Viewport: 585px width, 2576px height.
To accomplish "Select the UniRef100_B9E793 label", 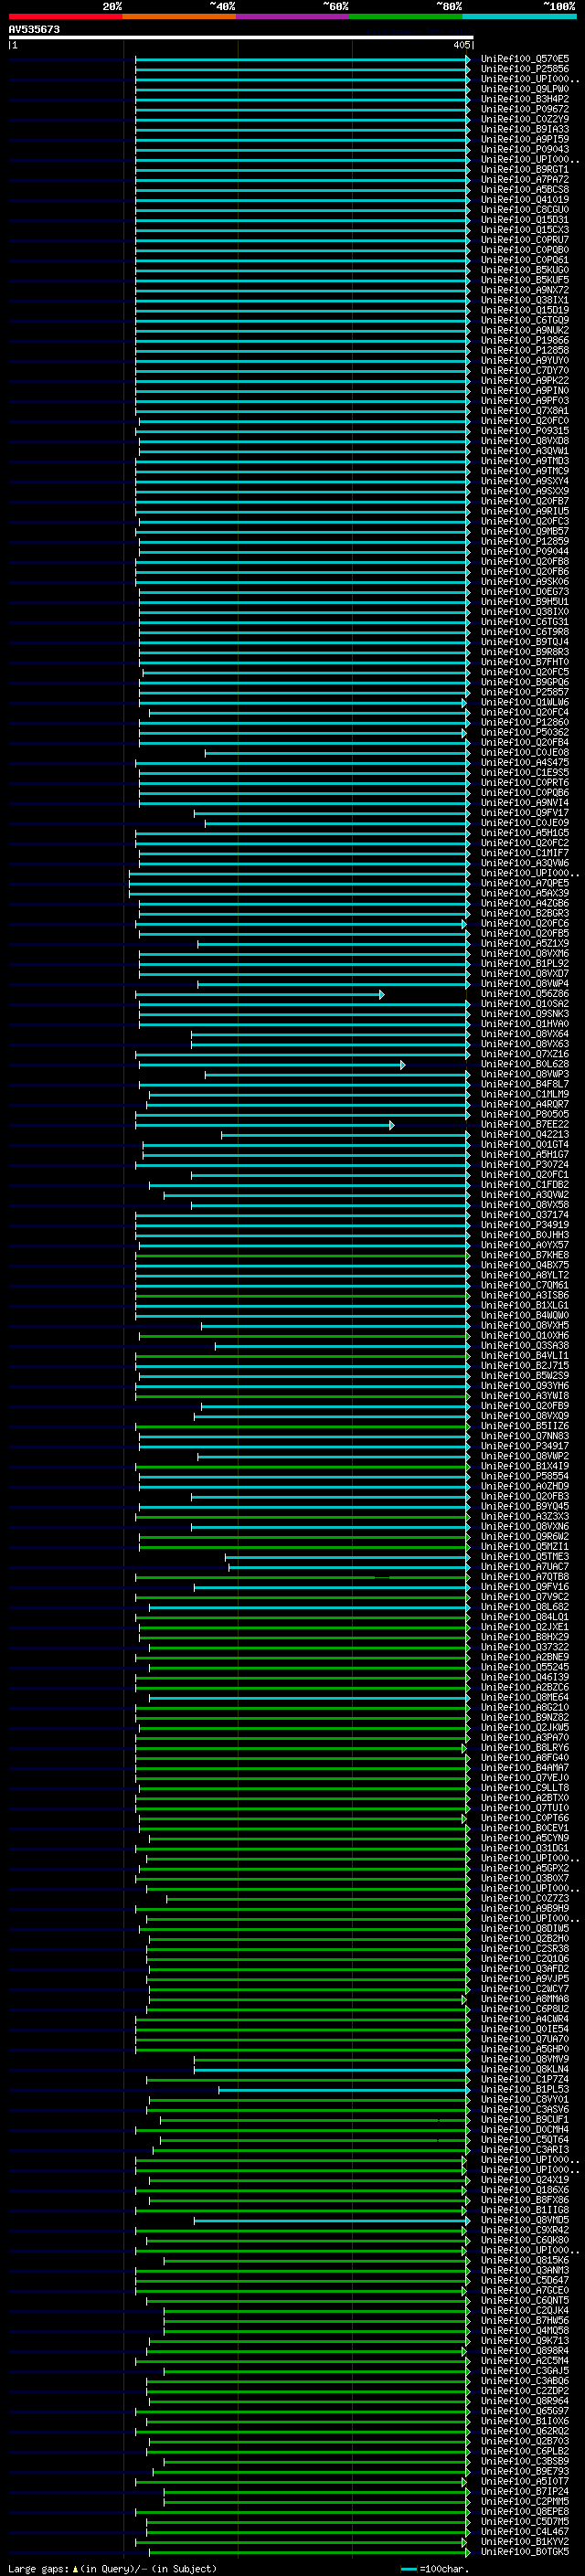I will pos(525,2471).
